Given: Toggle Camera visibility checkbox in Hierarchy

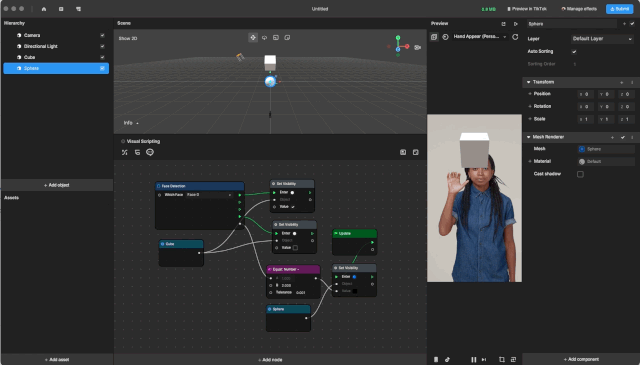Looking at the screenshot, I should coord(102,35).
